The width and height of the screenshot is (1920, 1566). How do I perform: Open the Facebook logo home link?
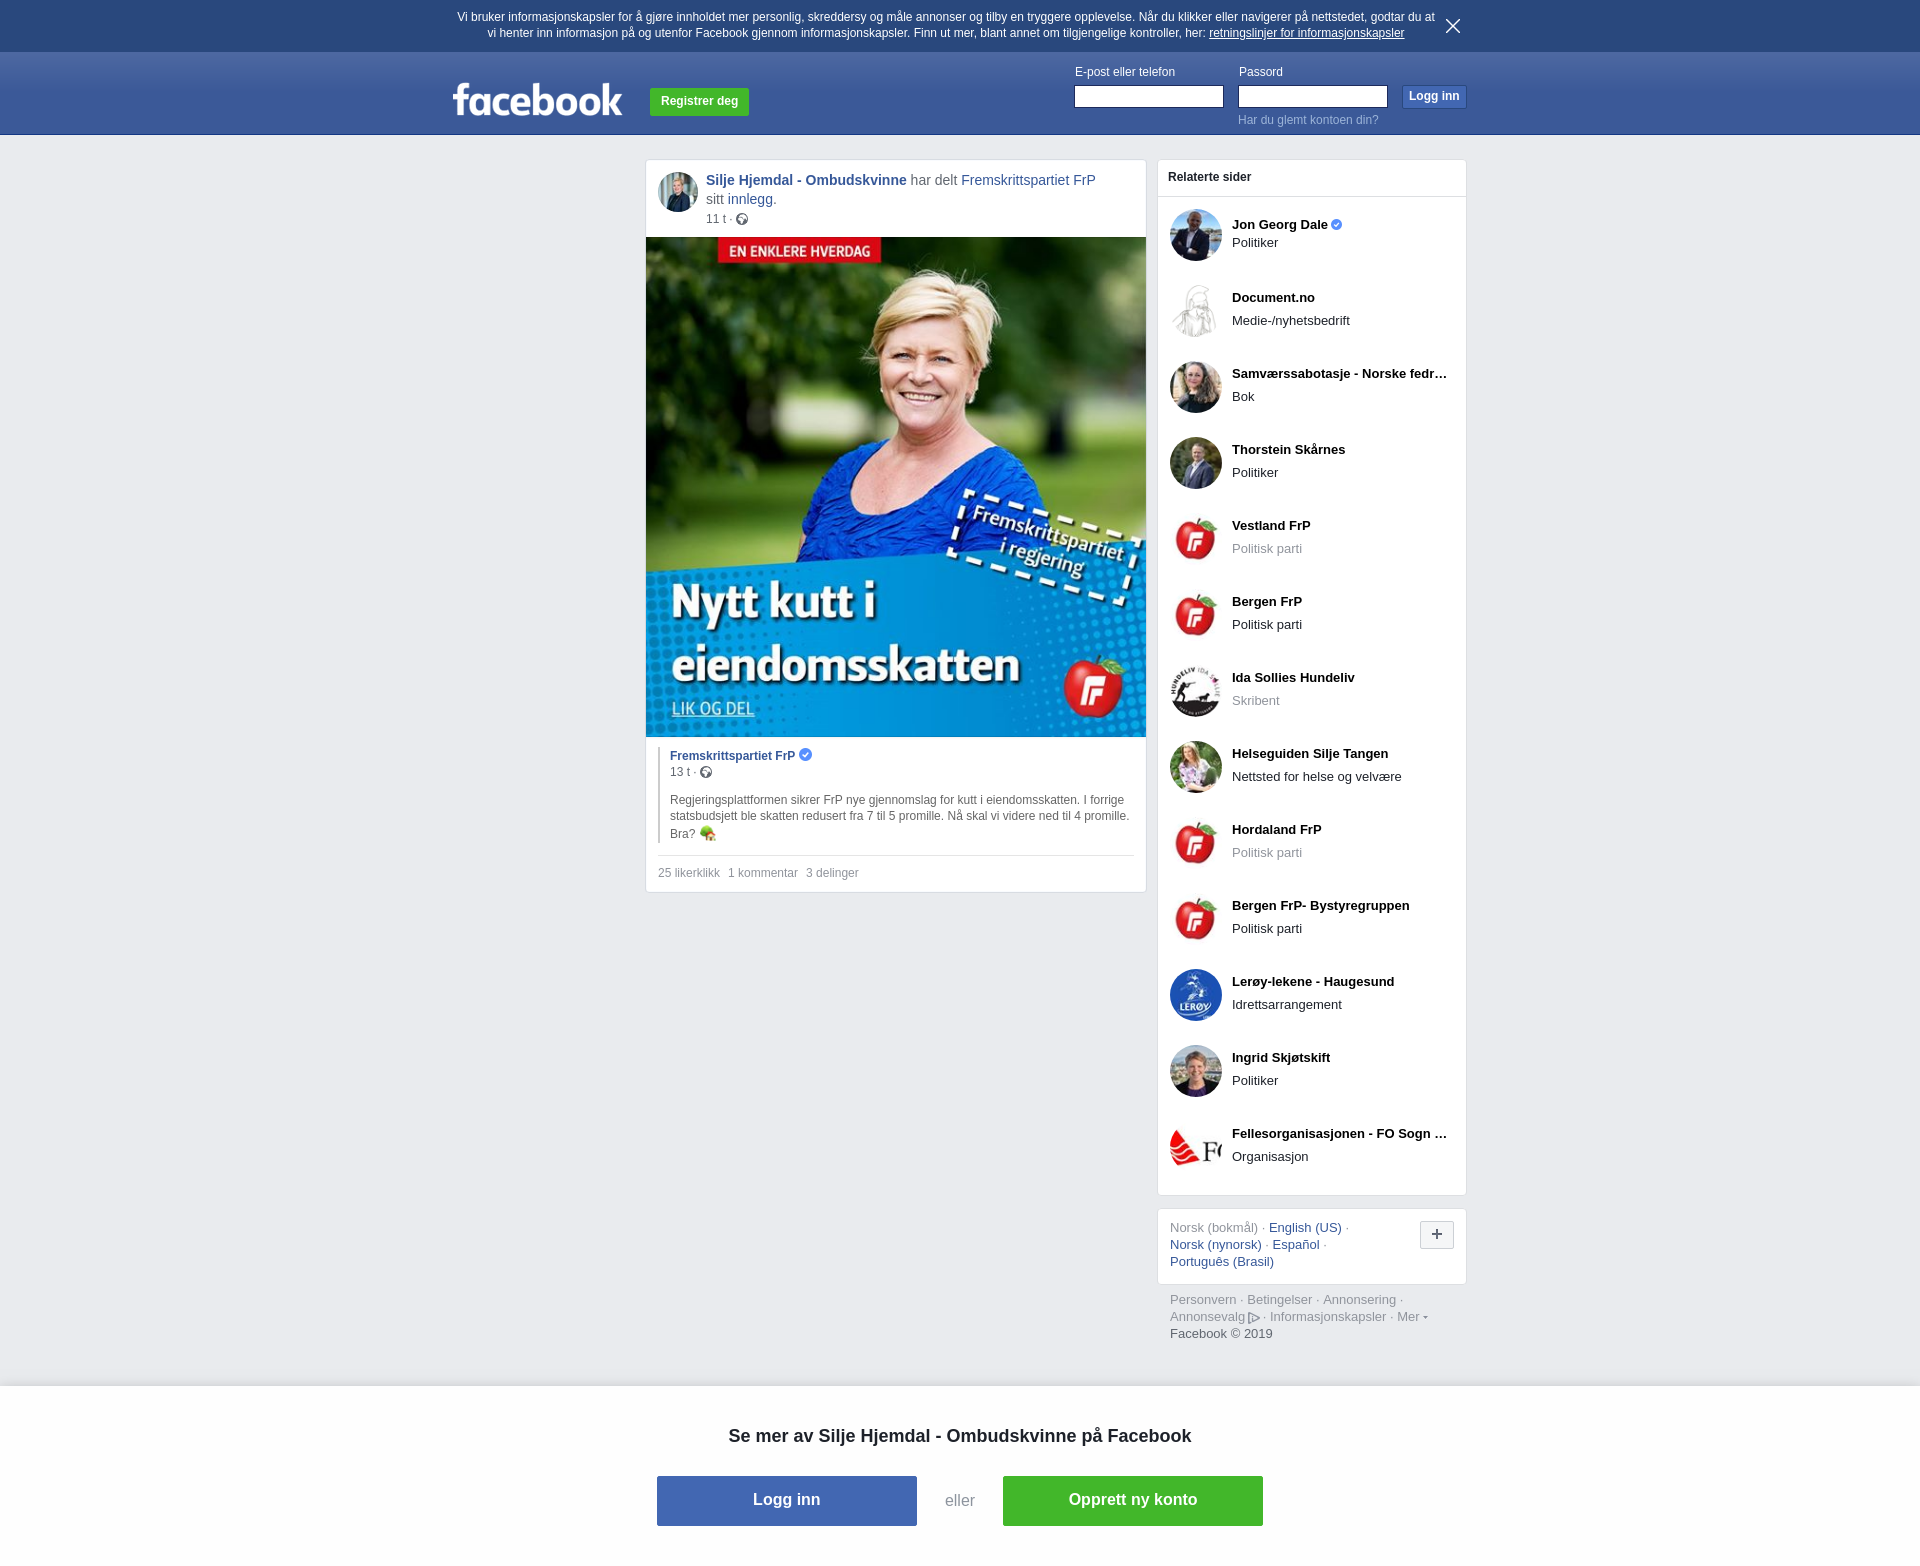(537, 99)
